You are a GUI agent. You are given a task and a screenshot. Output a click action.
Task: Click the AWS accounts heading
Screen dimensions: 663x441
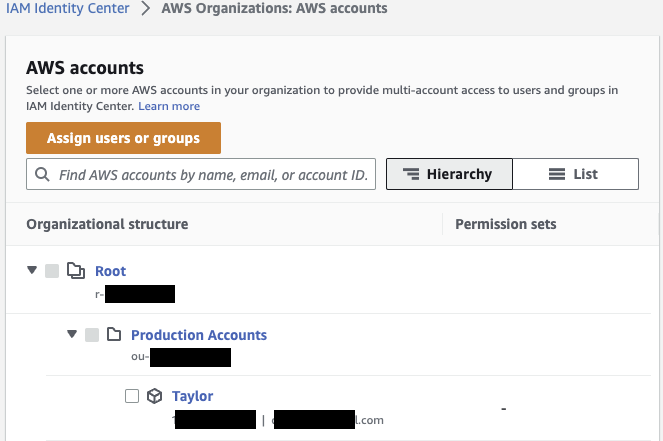click(x=85, y=68)
